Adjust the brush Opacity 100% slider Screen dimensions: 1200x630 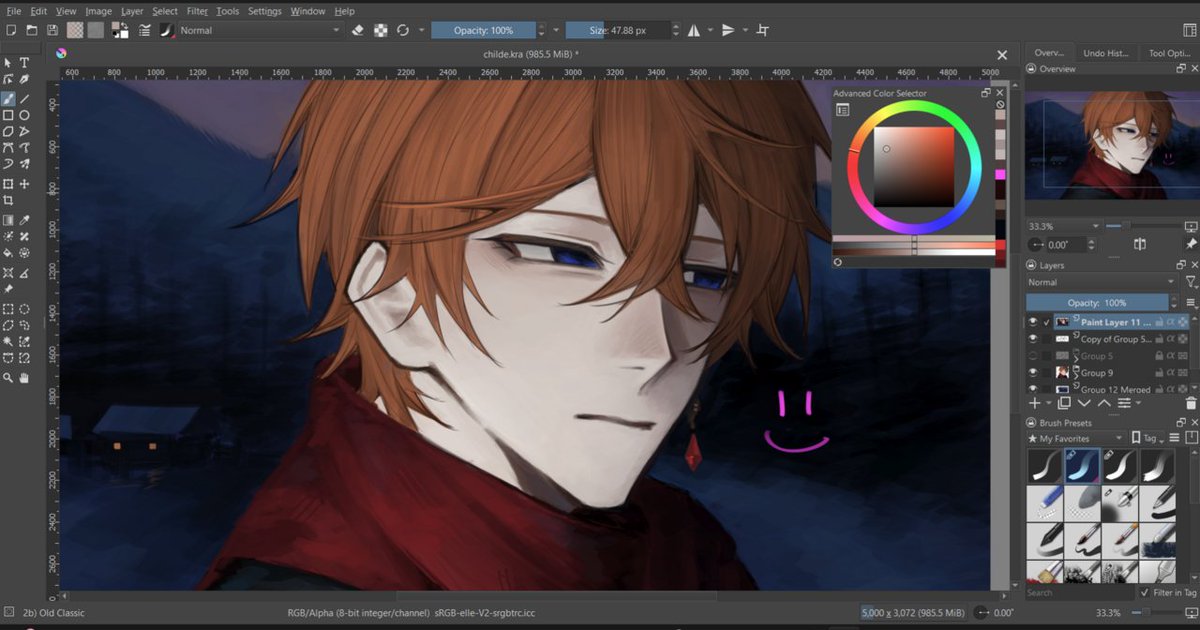tap(483, 31)
